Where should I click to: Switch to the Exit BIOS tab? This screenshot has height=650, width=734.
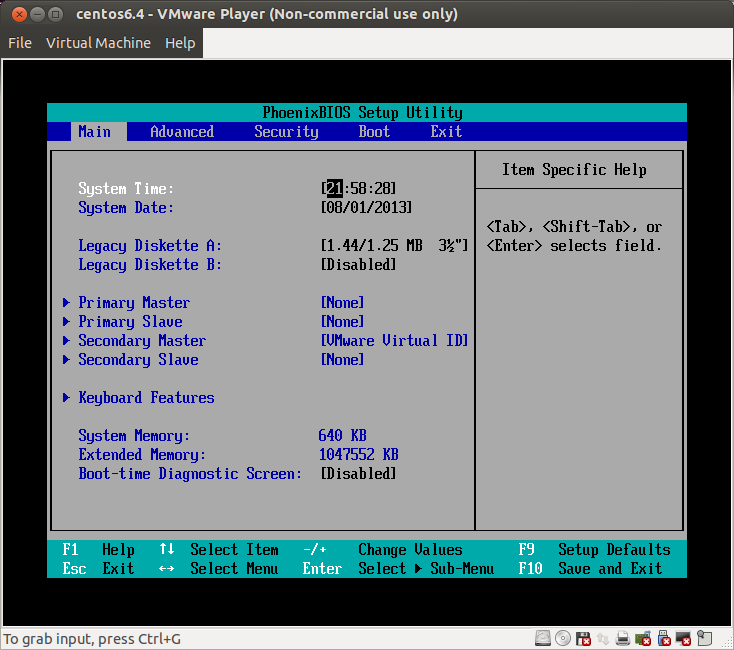point(447,131)
